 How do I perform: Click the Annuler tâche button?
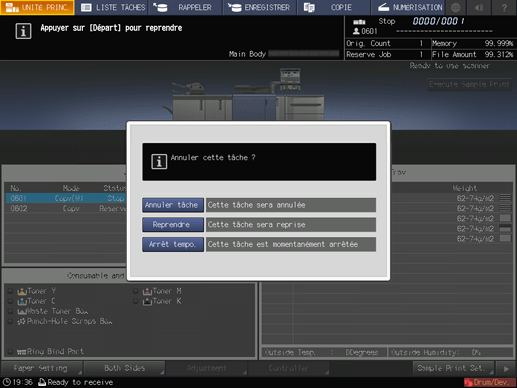[x=173, y=205]
